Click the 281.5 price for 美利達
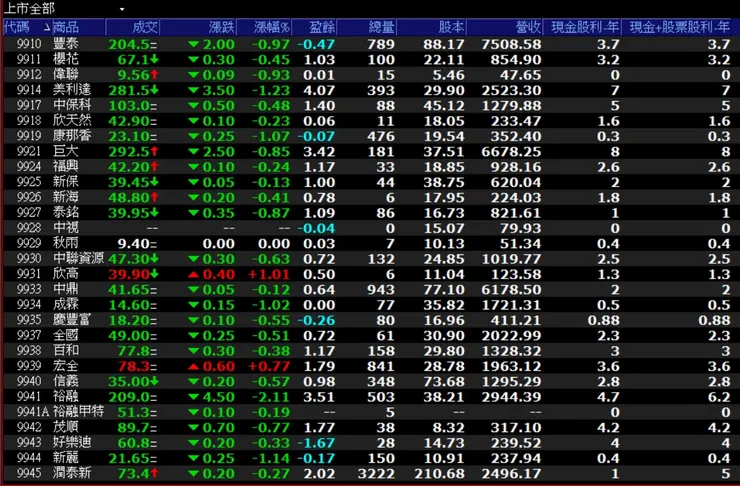740x486 pixels. (129, 90)
